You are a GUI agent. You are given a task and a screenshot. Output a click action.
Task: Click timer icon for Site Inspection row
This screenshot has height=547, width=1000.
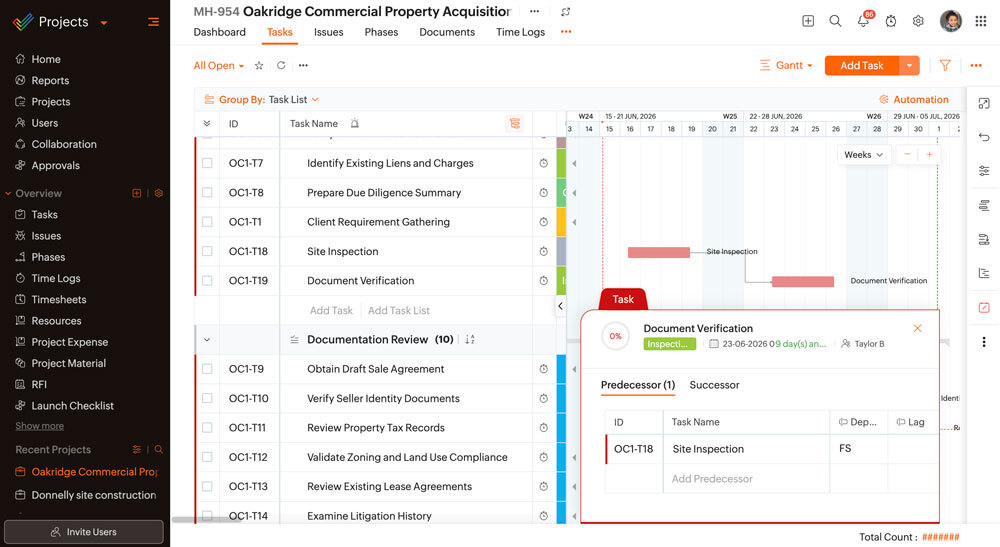pyautogui.click(x=543, y=251)
